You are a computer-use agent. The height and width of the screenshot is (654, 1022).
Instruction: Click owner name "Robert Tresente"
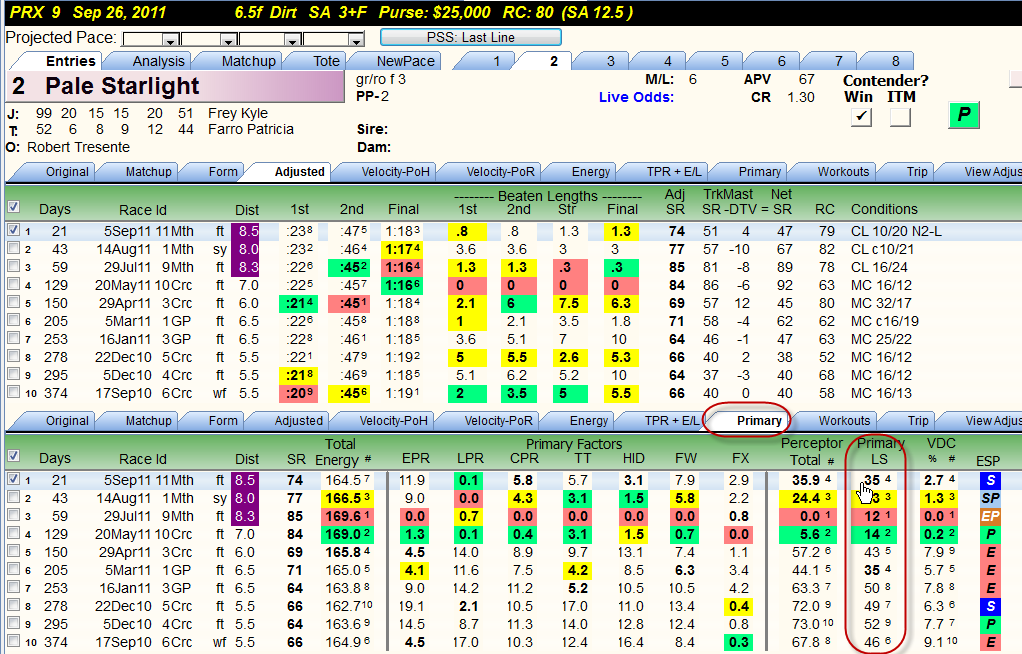(78, 147)
